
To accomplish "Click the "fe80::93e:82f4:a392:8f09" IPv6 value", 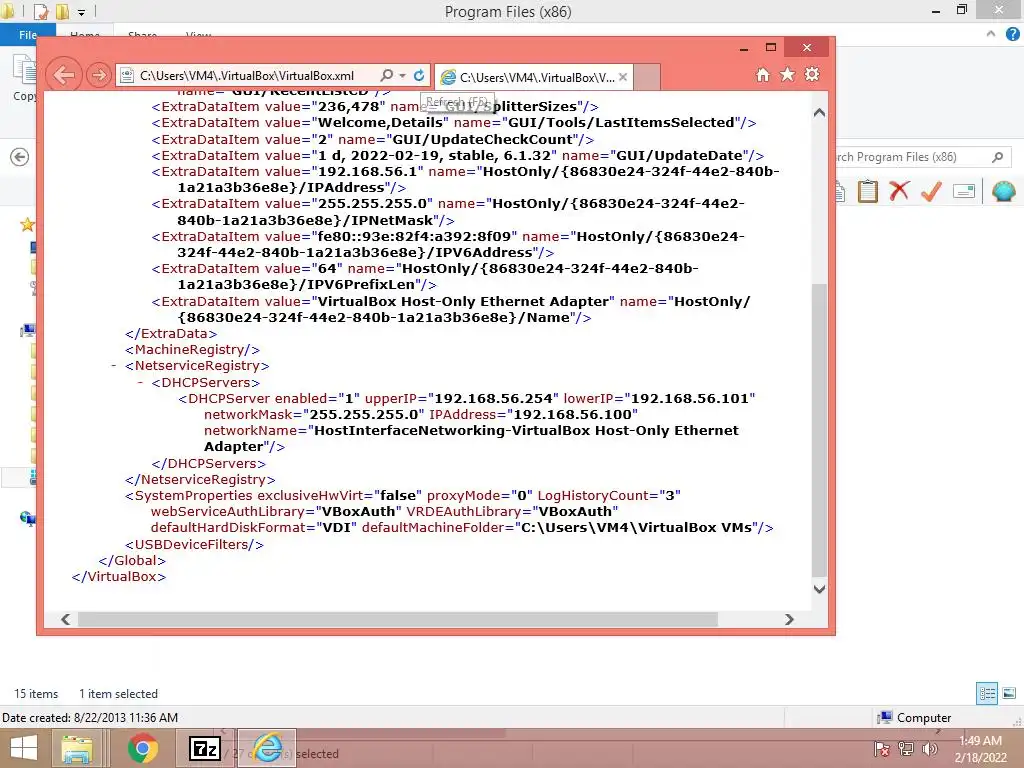I will (417, 236).
